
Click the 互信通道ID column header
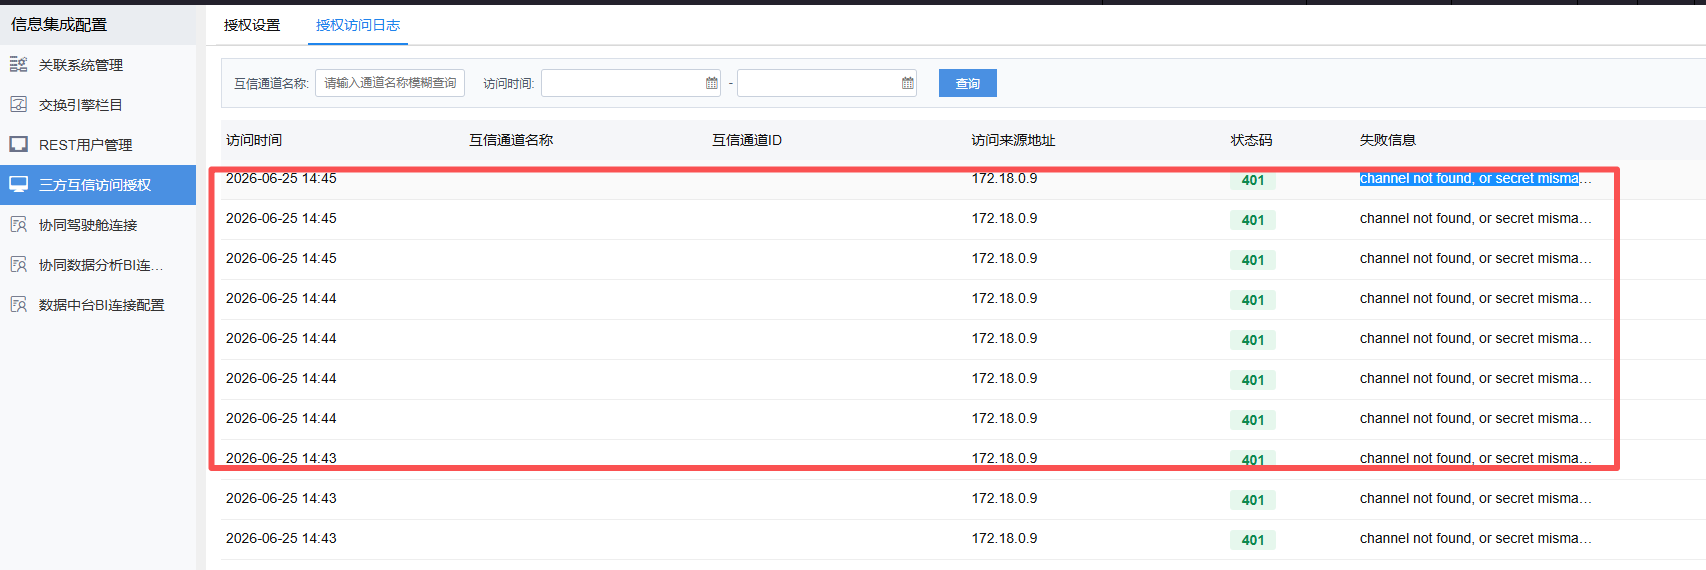(x=747, y=140)
